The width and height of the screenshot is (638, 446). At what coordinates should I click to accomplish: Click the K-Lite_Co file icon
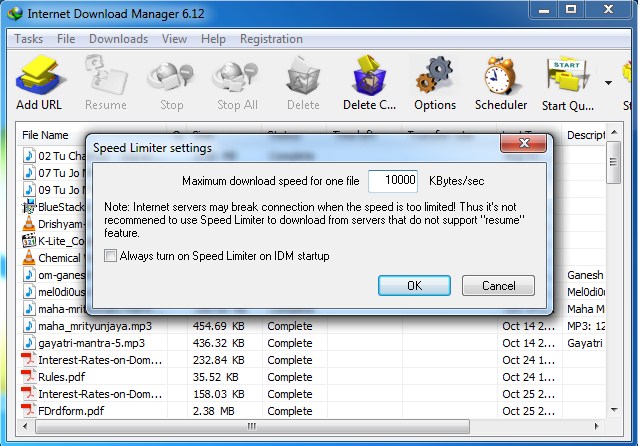coord(29,241)
